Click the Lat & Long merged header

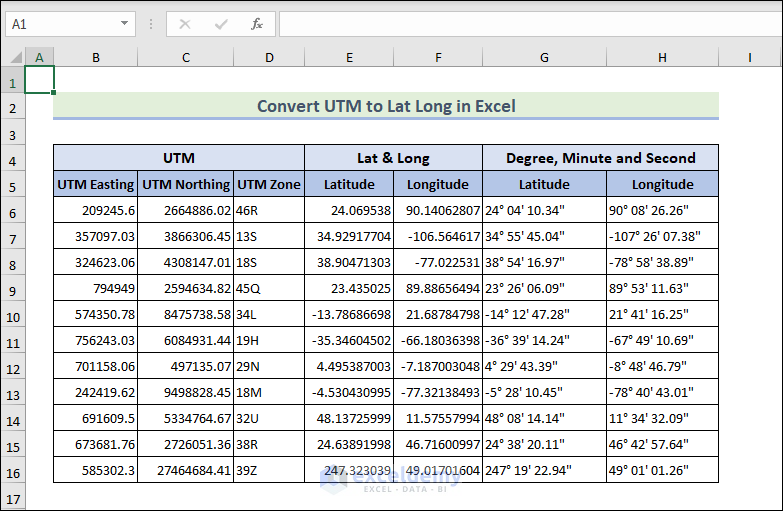point(393,158)
